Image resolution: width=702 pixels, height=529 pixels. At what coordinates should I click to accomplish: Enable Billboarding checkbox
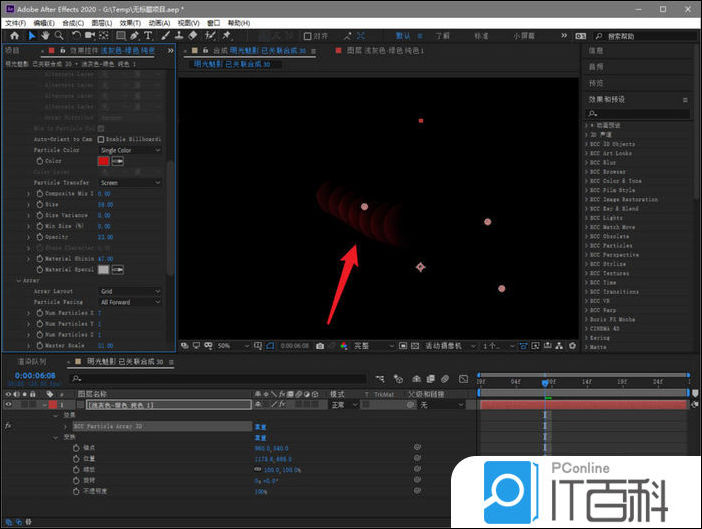(101, 139)
